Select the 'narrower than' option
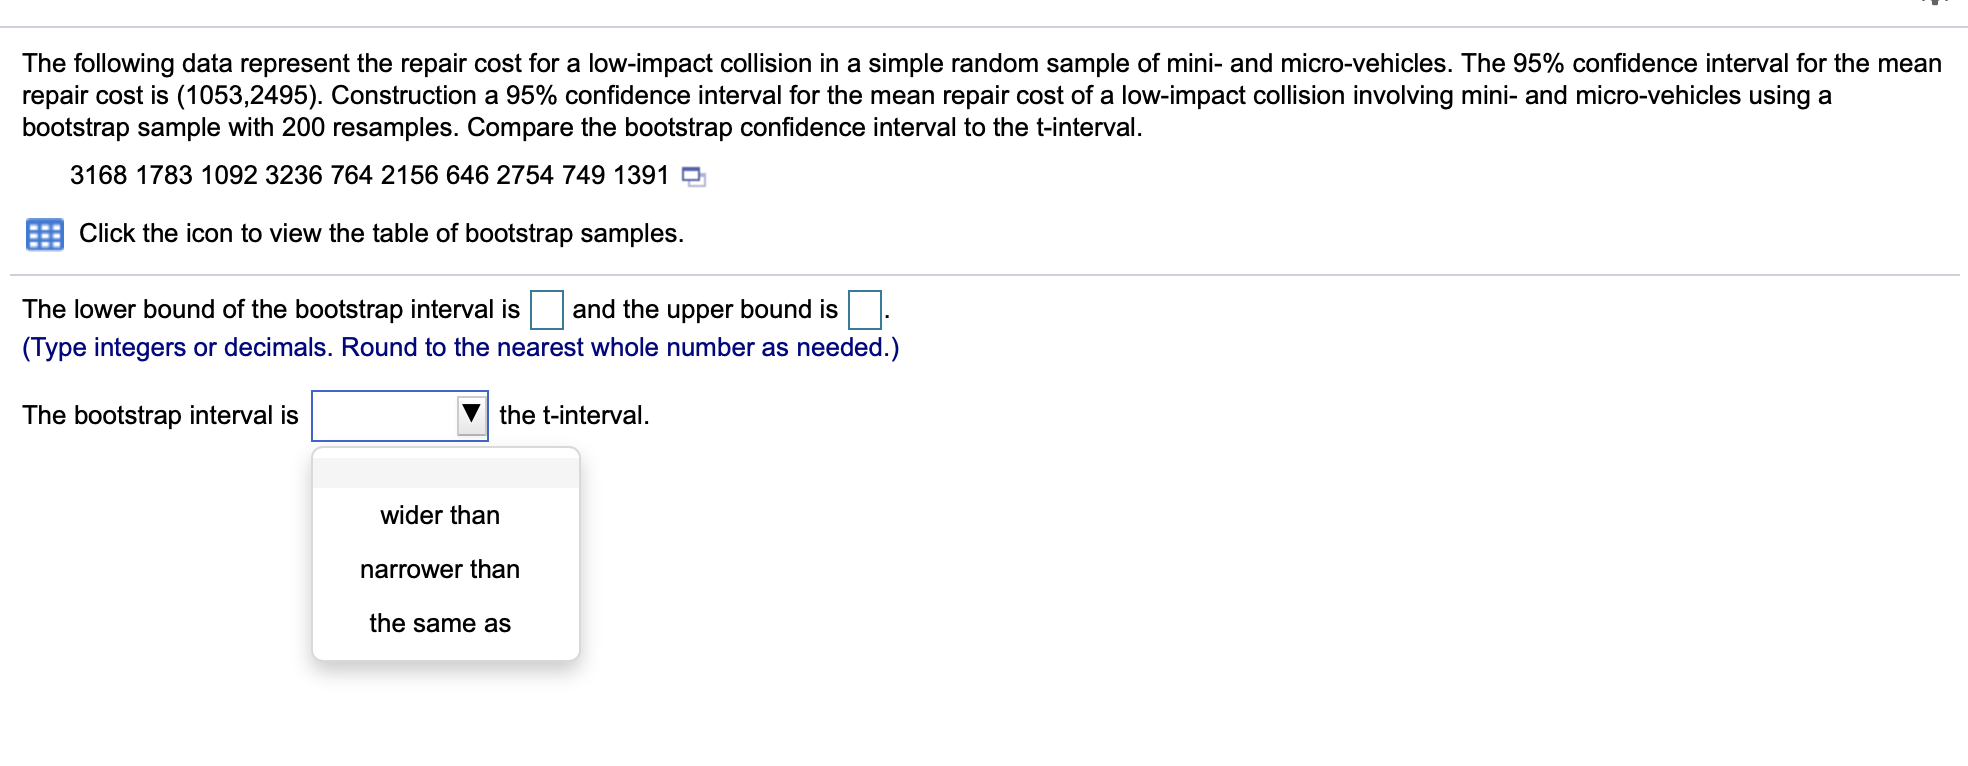1968x766 pixels. 439,569
